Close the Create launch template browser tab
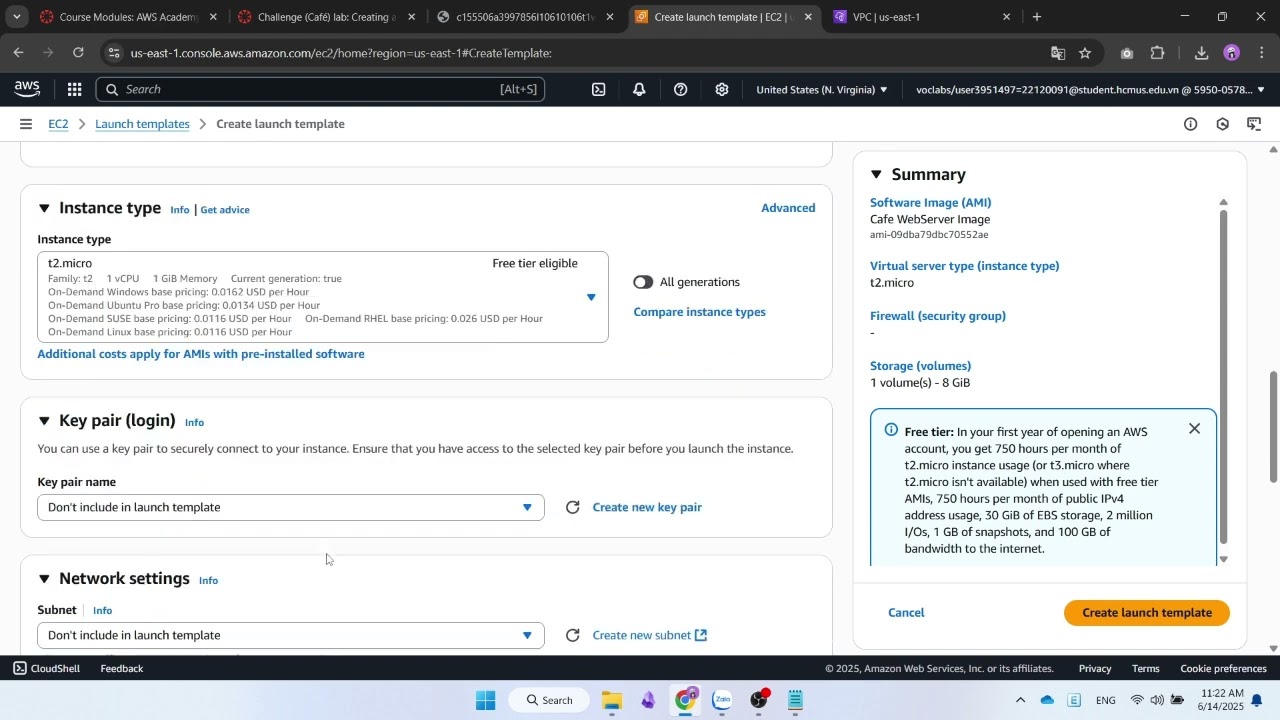This screenshot has height=720, width=1280. coord(808,17)
